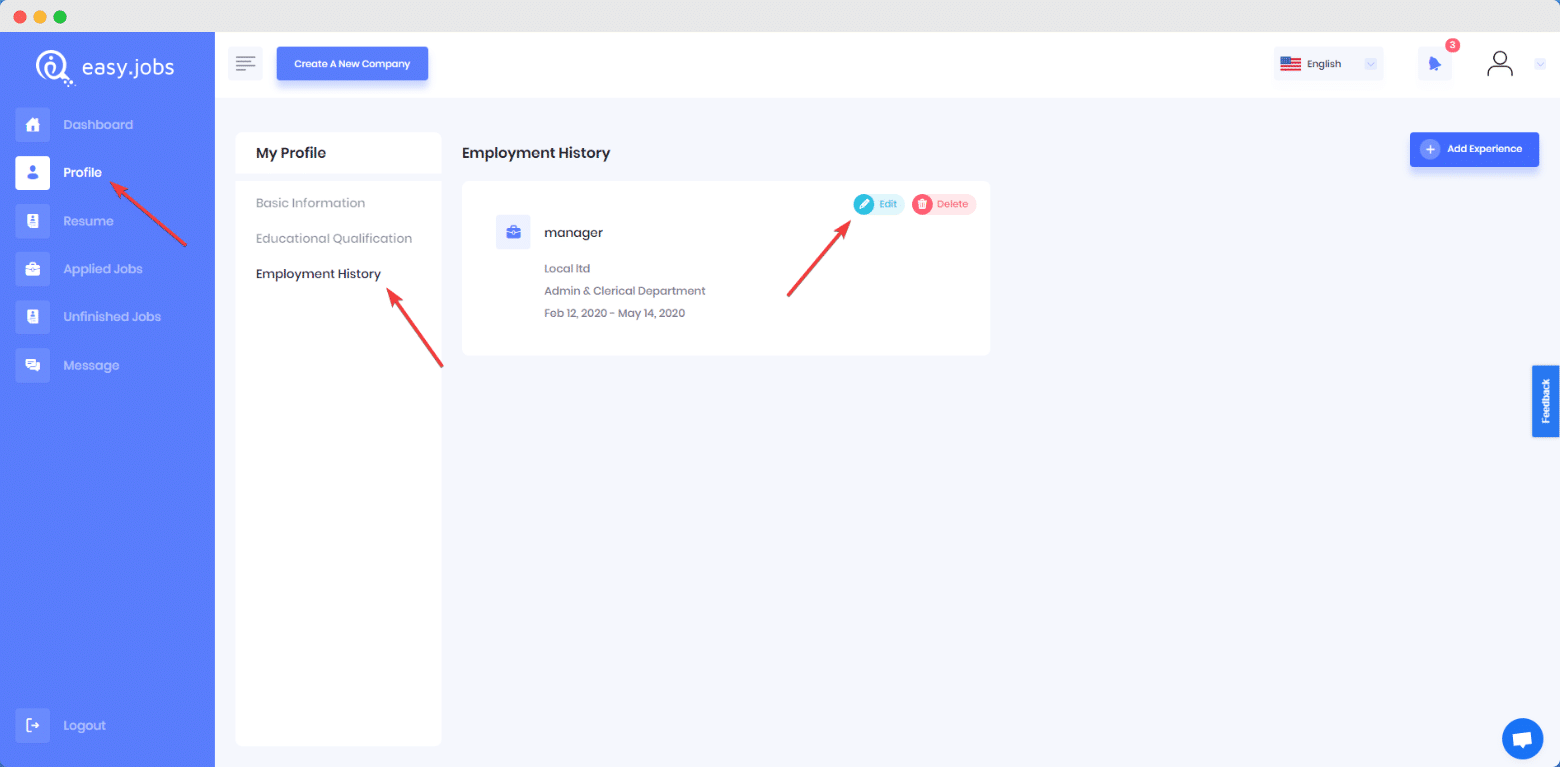The width and height of the screenshot is (1560, 767).
Task: Click the Message chat icon
Action: point(33,365)
